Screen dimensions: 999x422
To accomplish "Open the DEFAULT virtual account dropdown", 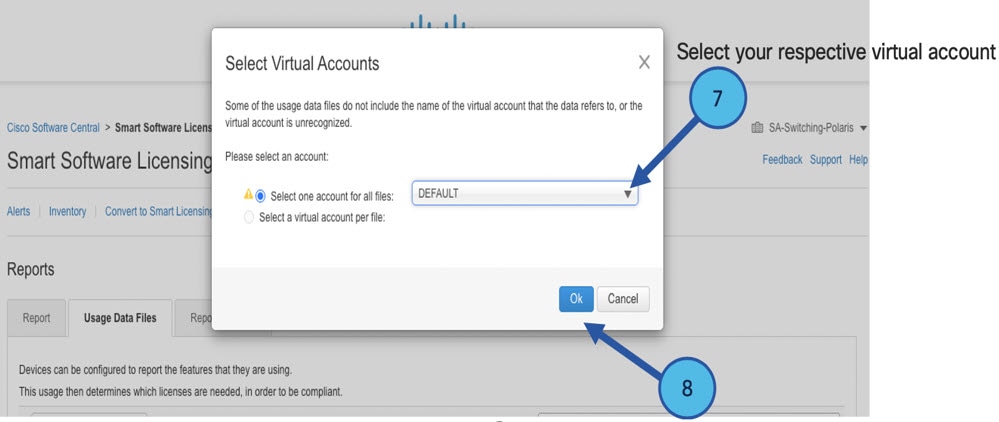I will [525, 194].
